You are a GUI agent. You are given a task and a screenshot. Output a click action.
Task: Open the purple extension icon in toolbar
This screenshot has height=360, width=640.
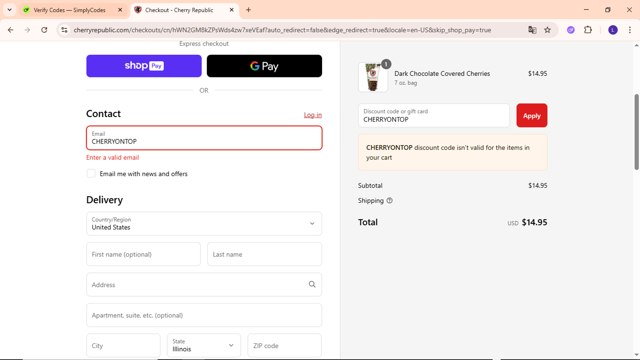click(571, 30)
